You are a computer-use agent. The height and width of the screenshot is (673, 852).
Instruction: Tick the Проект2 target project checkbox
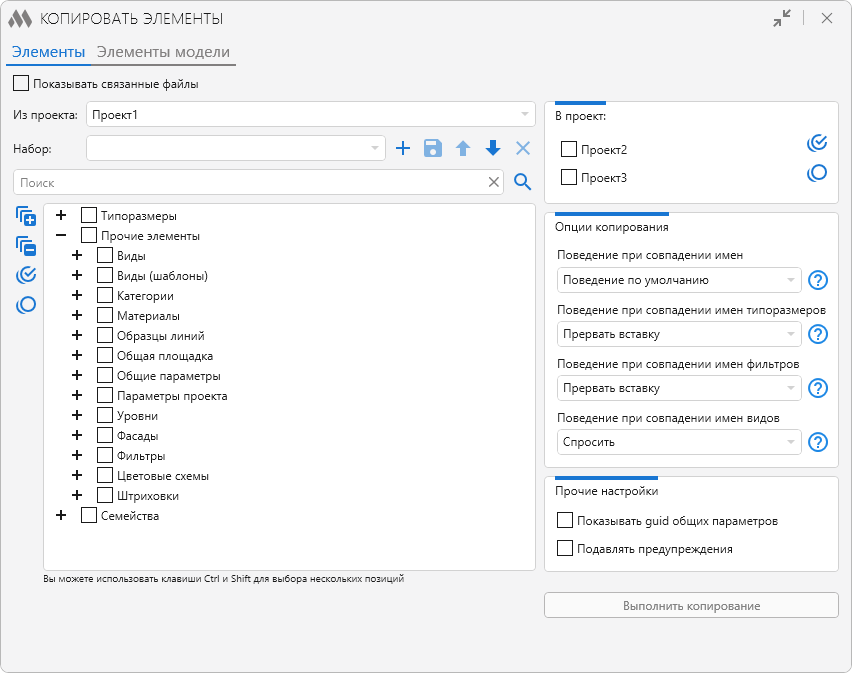[x=569, y=149]
